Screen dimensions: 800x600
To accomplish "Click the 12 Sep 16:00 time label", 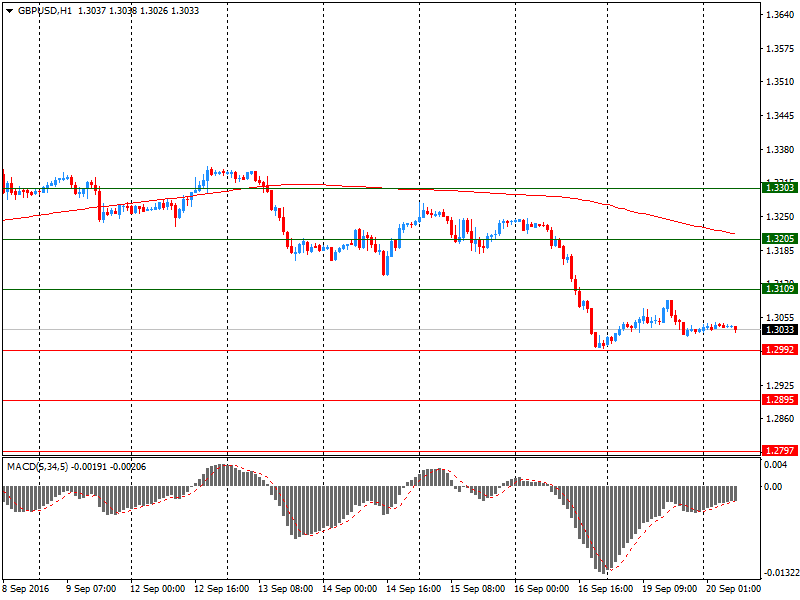I will [x=221, y=589].
